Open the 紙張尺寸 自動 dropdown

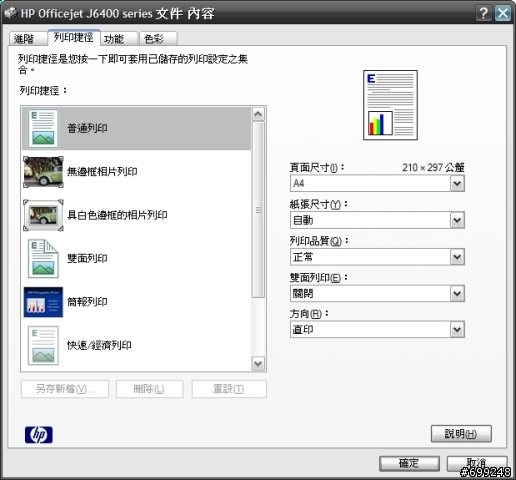[x=377, y=220]
